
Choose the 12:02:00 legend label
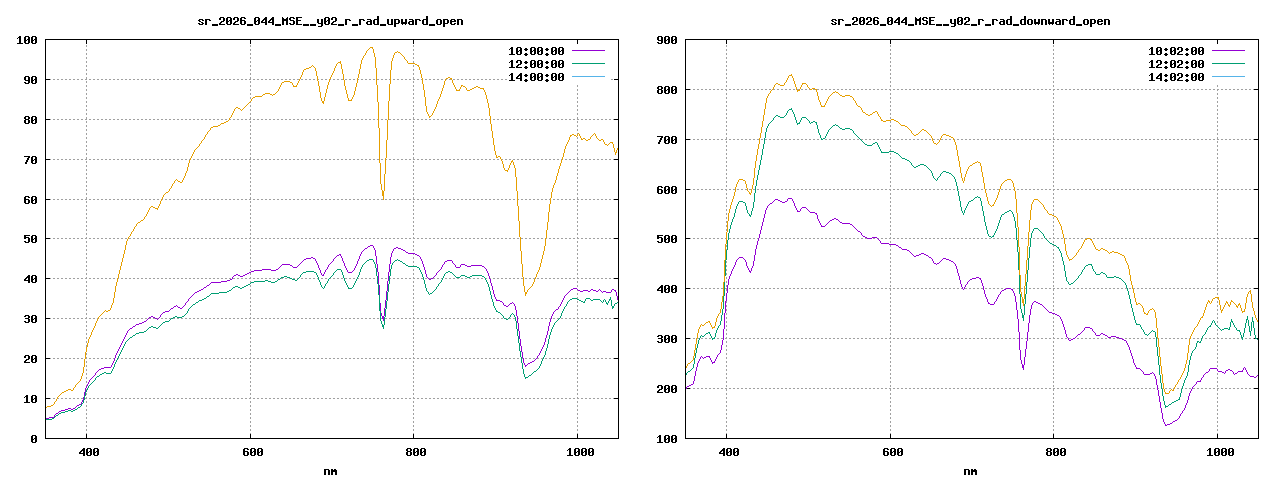1176,64
